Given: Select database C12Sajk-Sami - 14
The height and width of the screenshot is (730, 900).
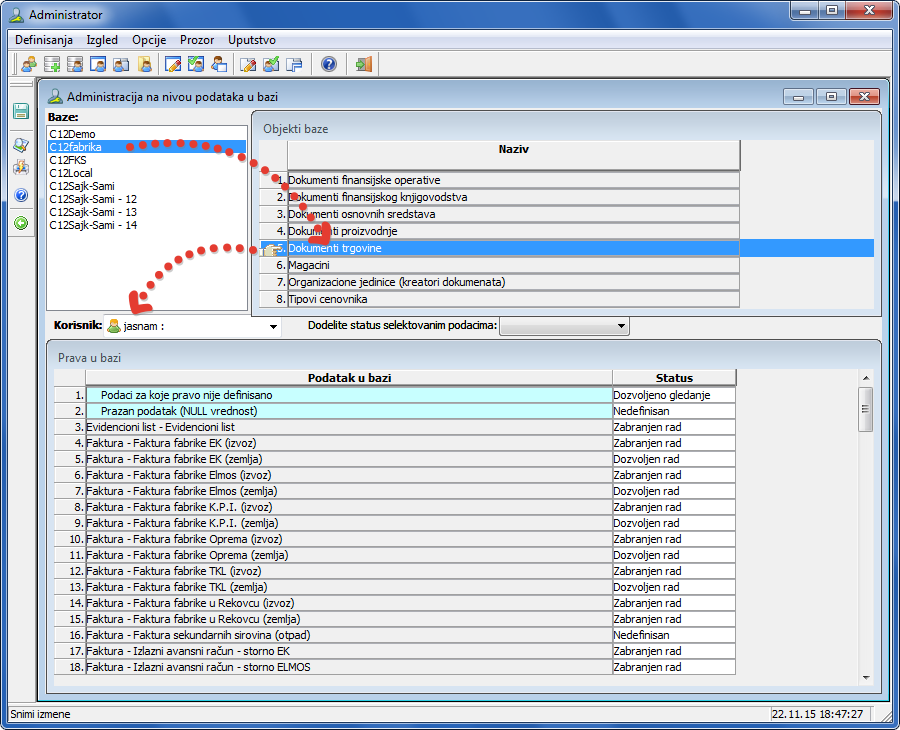Looking at the screenshot, I should point(148,226).
